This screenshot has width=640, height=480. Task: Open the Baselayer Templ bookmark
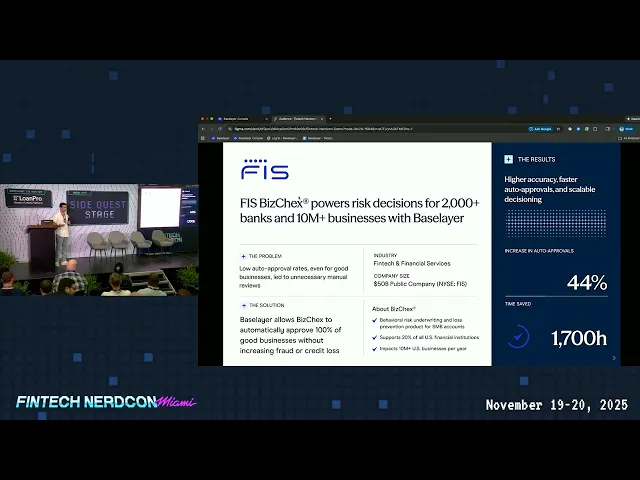click(318, 138)
